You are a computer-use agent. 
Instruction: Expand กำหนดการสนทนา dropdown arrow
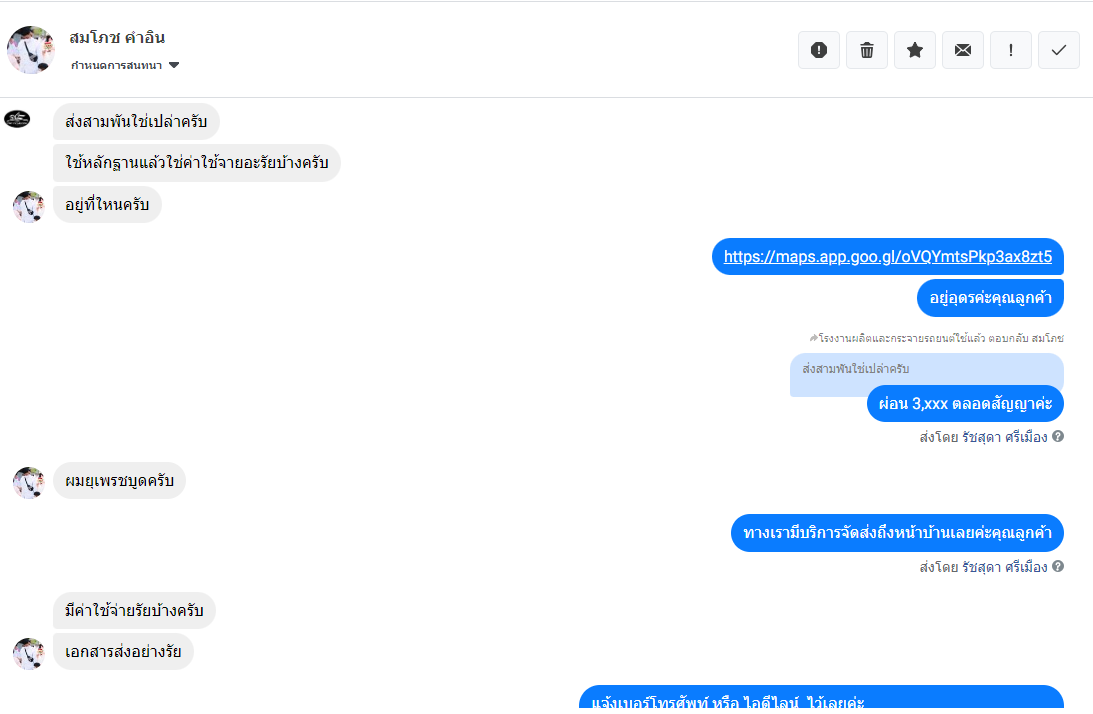point(174,65)
